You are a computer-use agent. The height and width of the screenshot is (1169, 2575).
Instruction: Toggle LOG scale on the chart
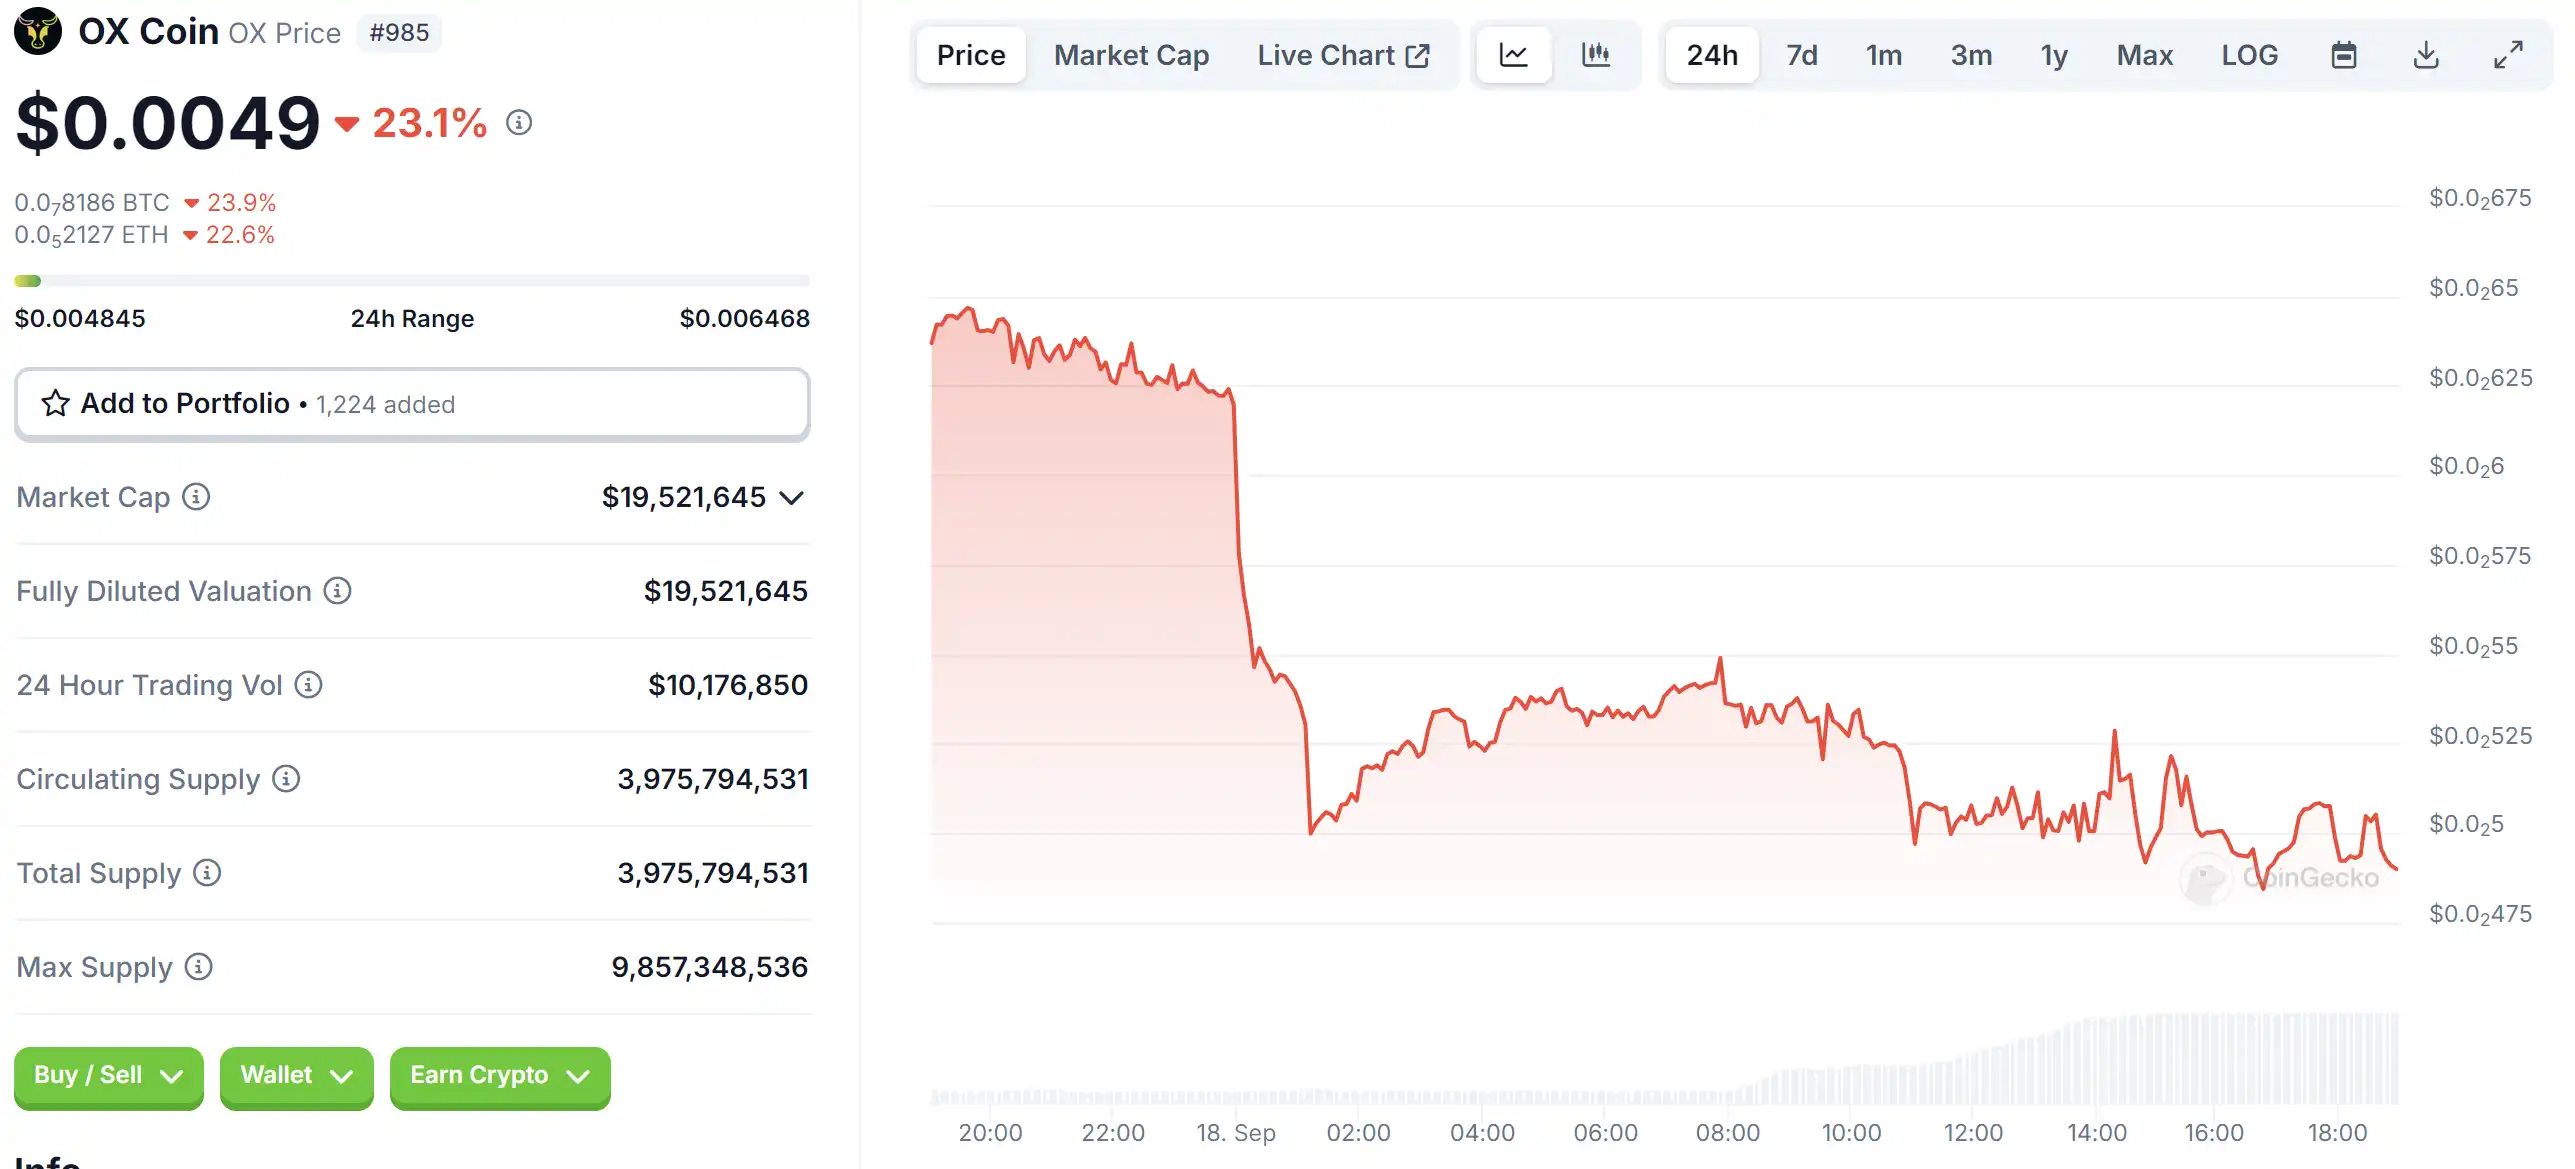2250,55
